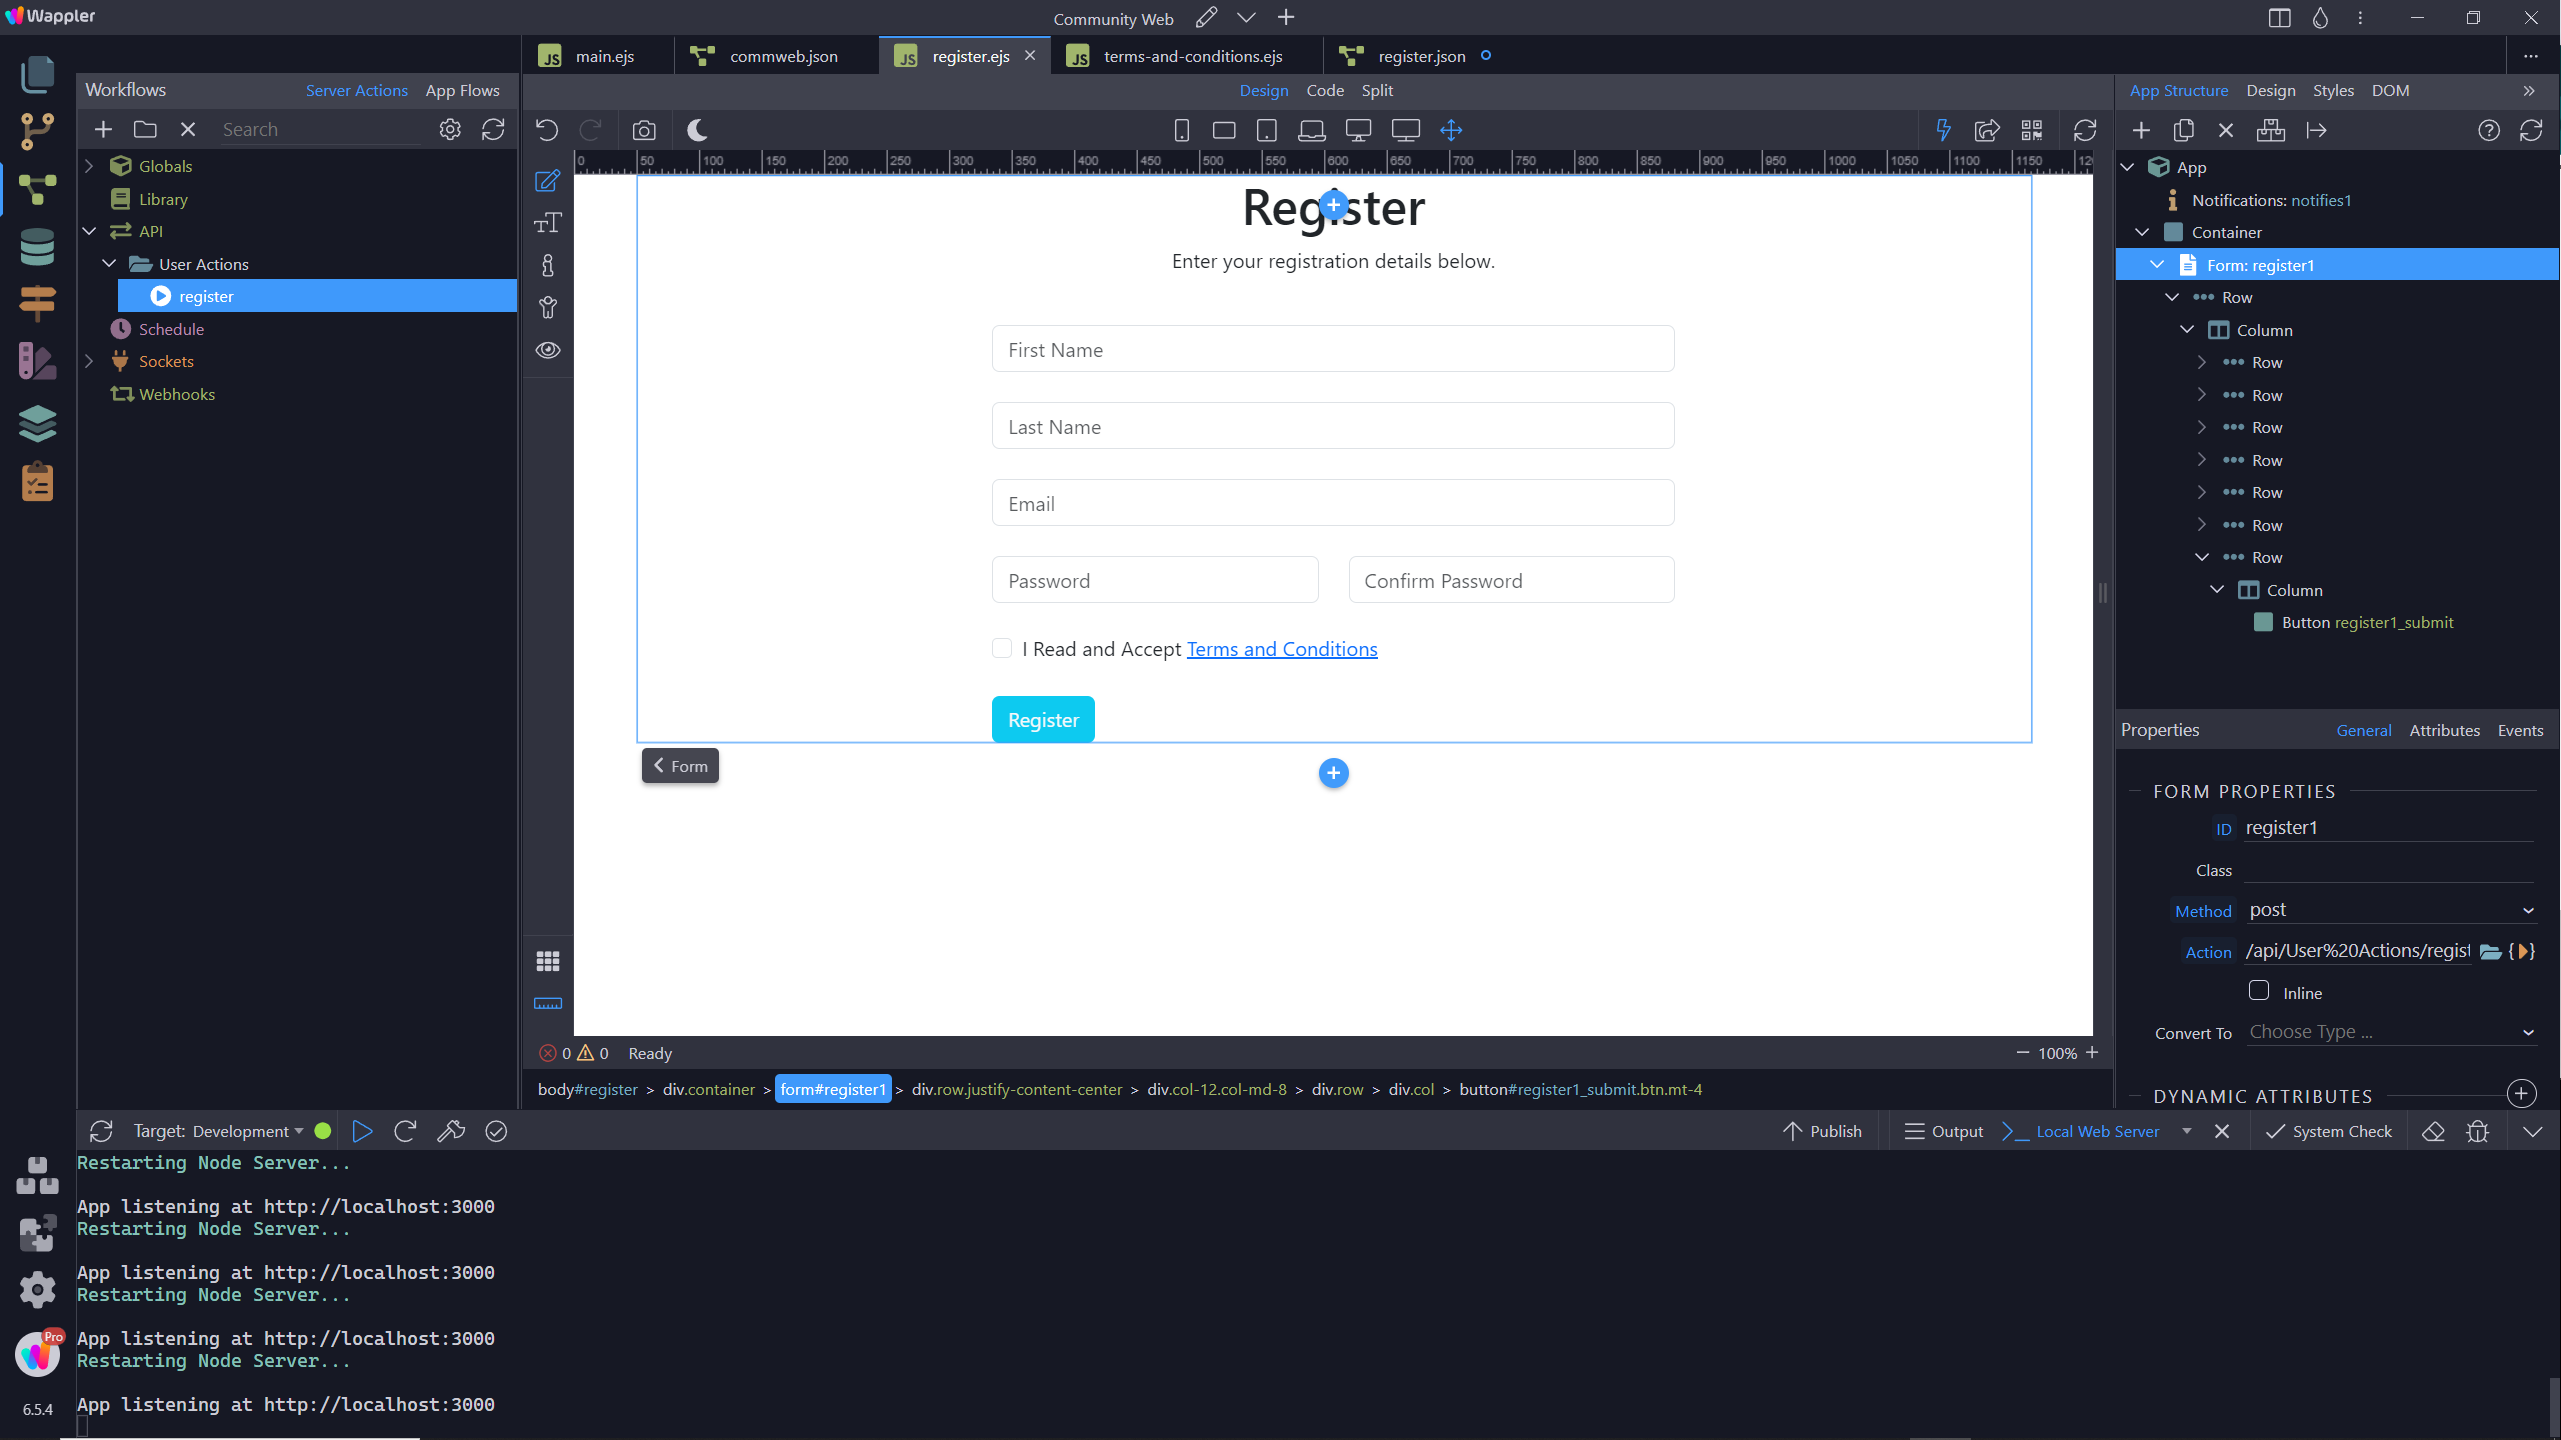This screenshot has width=2561, height=1440.
Task: Take a screenshot with the camera toolbar icon
Action: pyautogui.click(x=643, y=130)
